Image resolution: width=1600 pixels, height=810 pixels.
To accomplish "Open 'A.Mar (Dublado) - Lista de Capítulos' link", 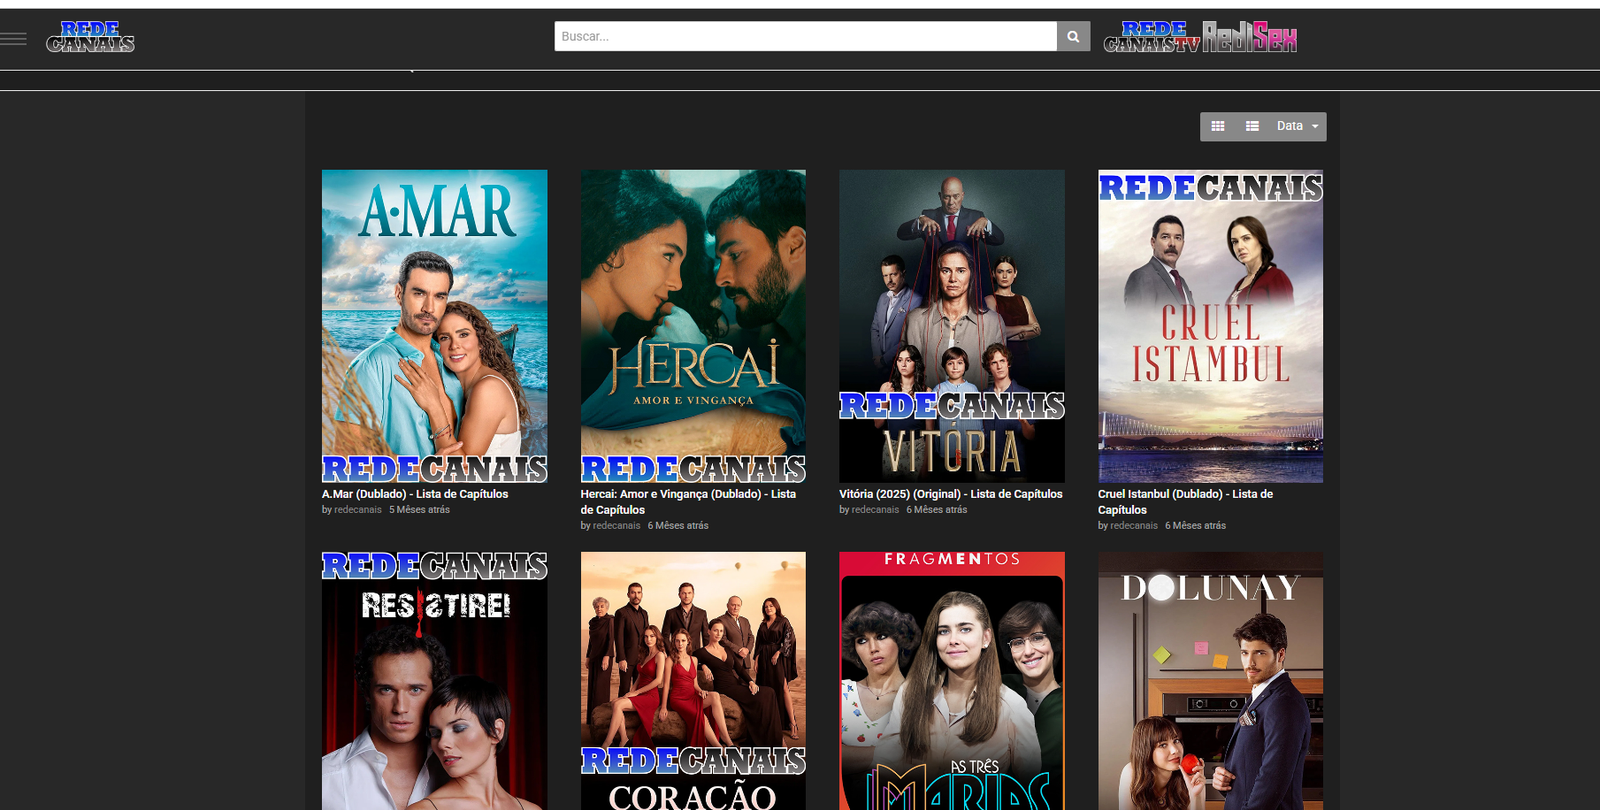I will [x=415, y=494].
